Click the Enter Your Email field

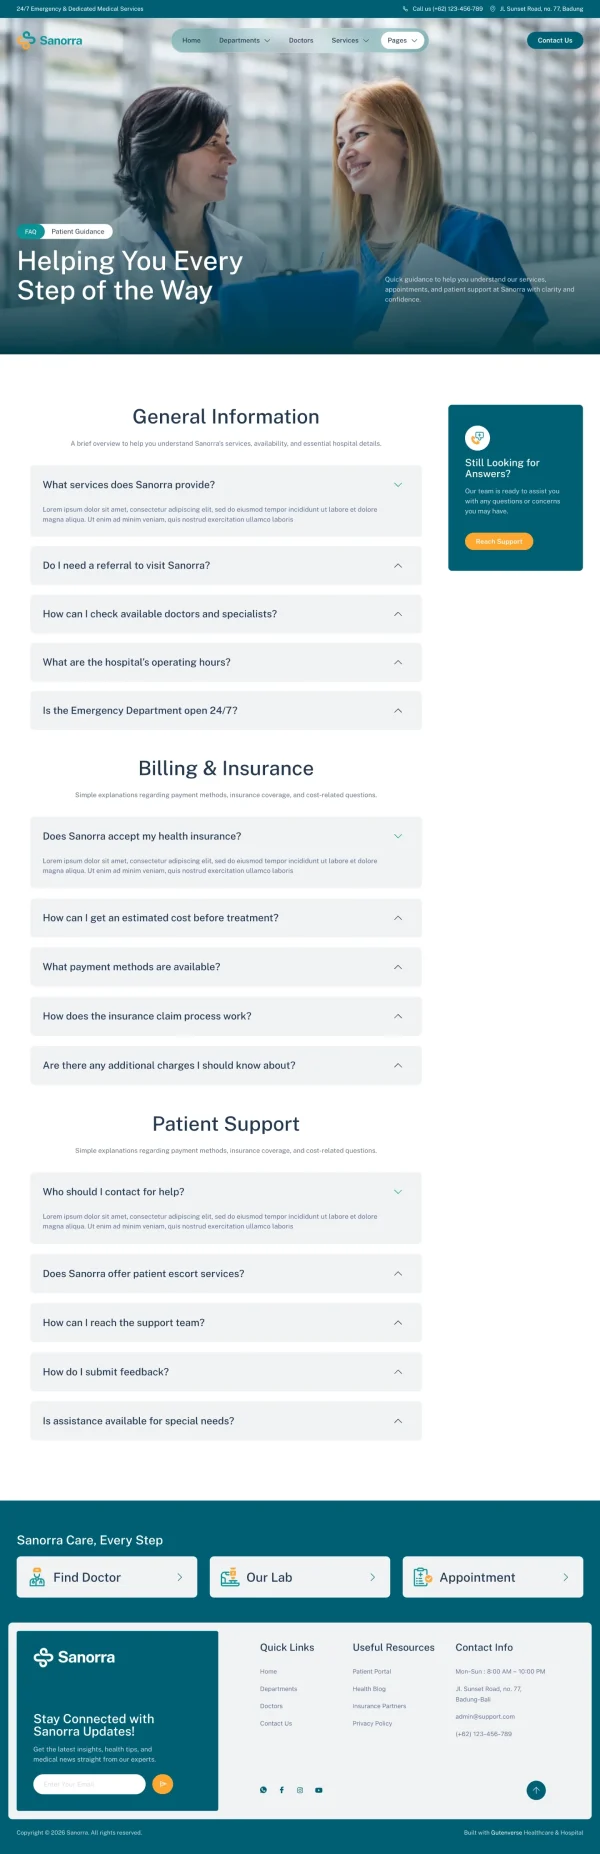point(89,1784)
